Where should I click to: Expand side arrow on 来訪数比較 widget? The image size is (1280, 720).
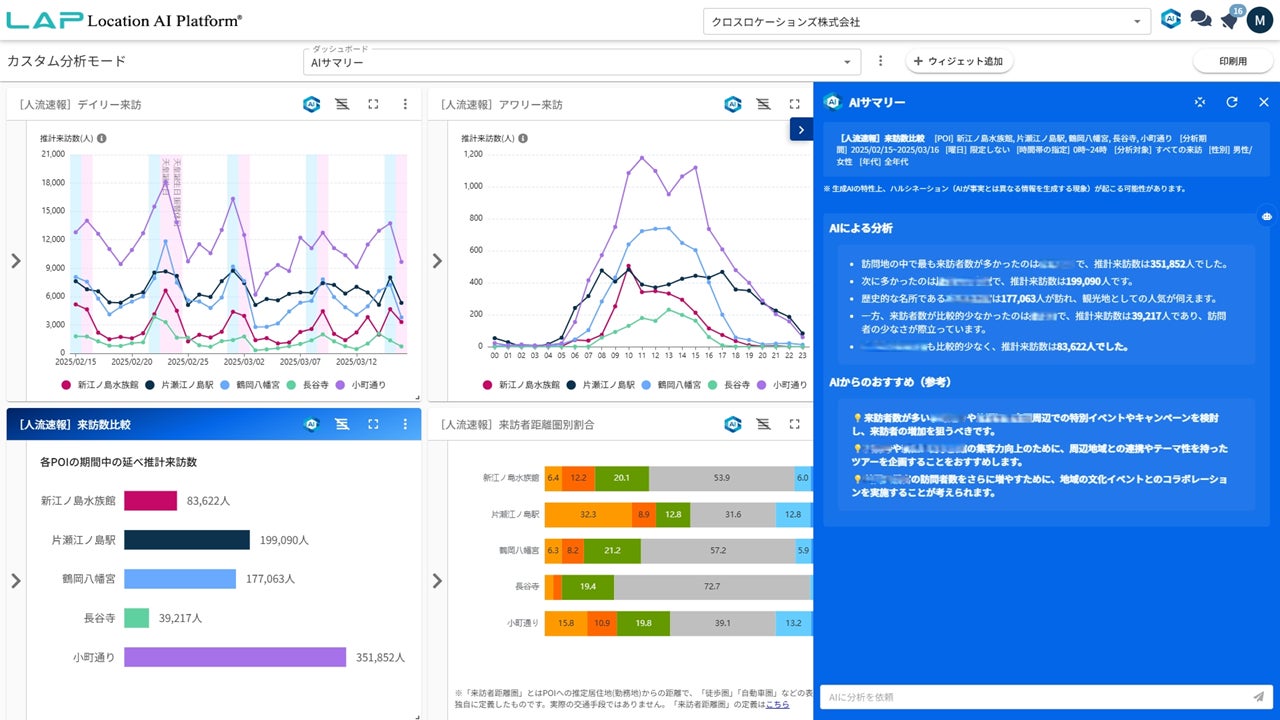click(x=15, y=581)
